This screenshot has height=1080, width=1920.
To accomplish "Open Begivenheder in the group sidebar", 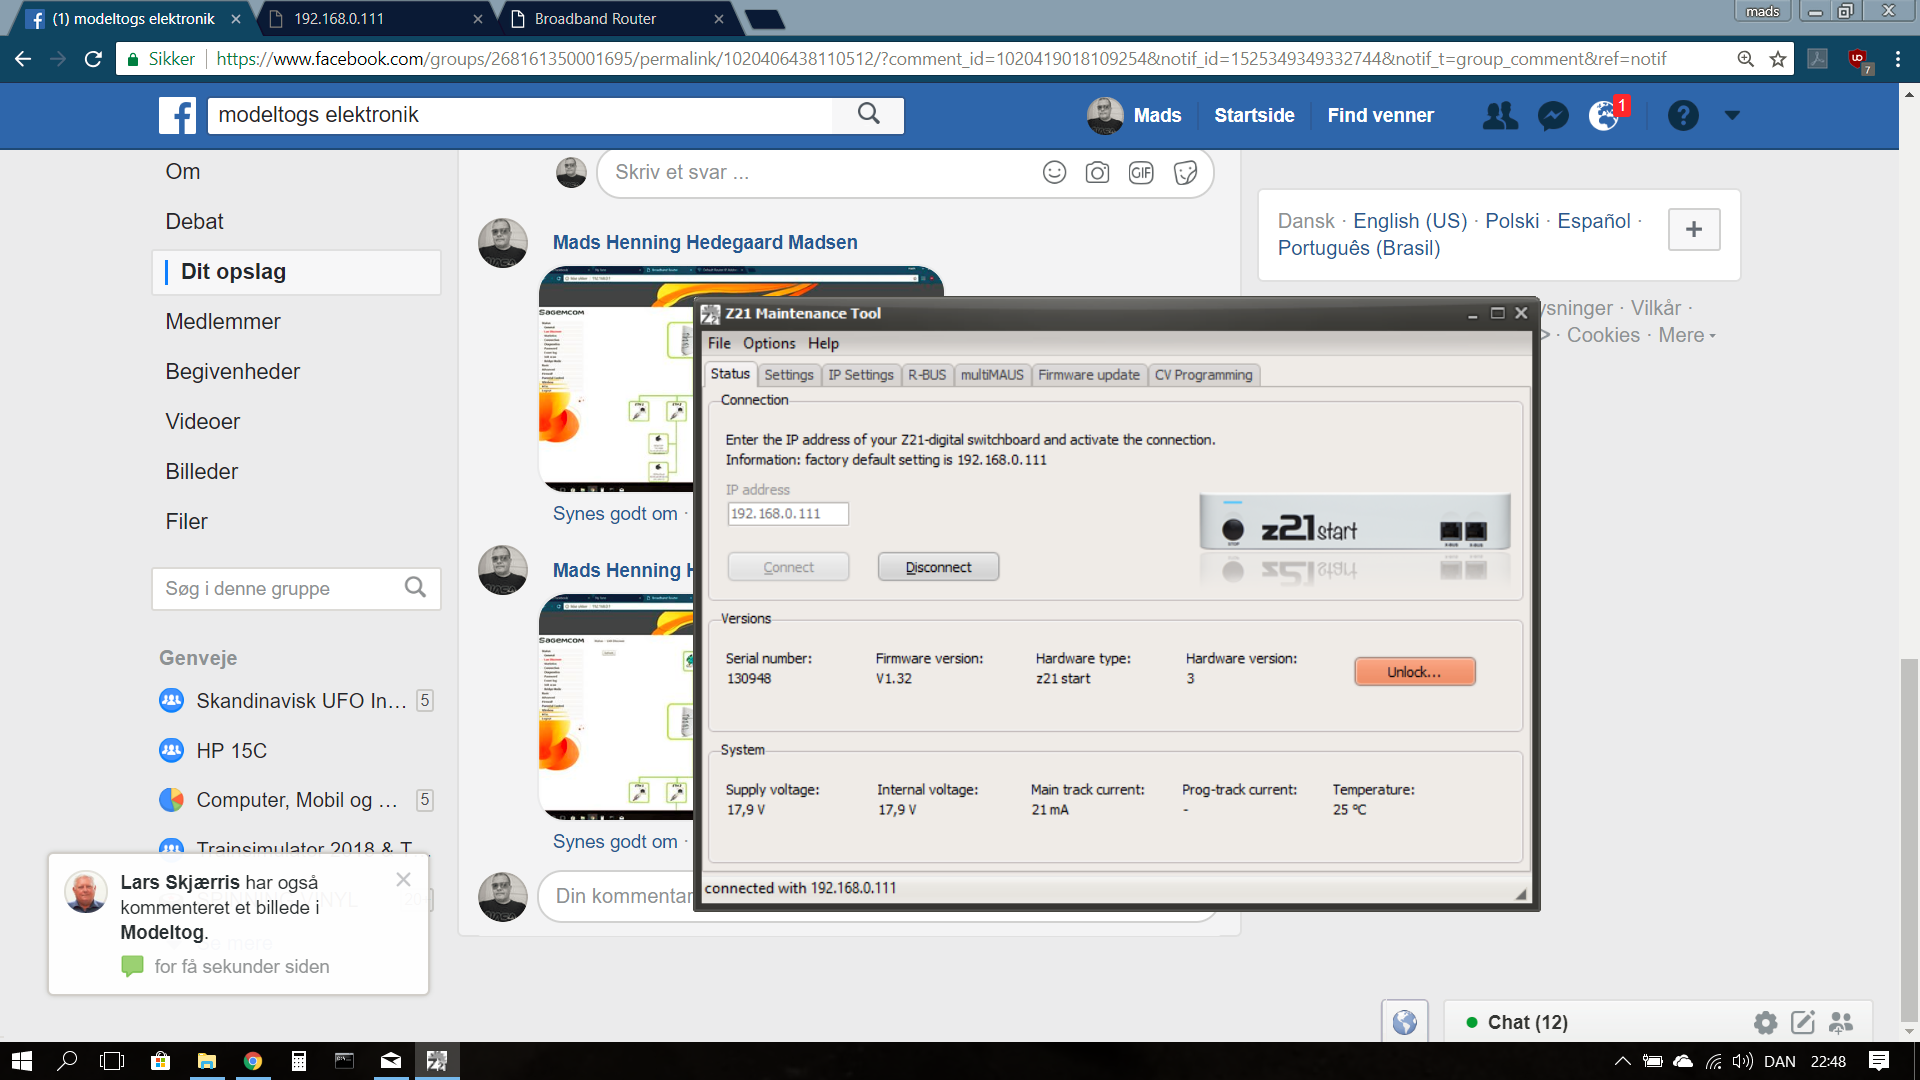I will [232, 371].
